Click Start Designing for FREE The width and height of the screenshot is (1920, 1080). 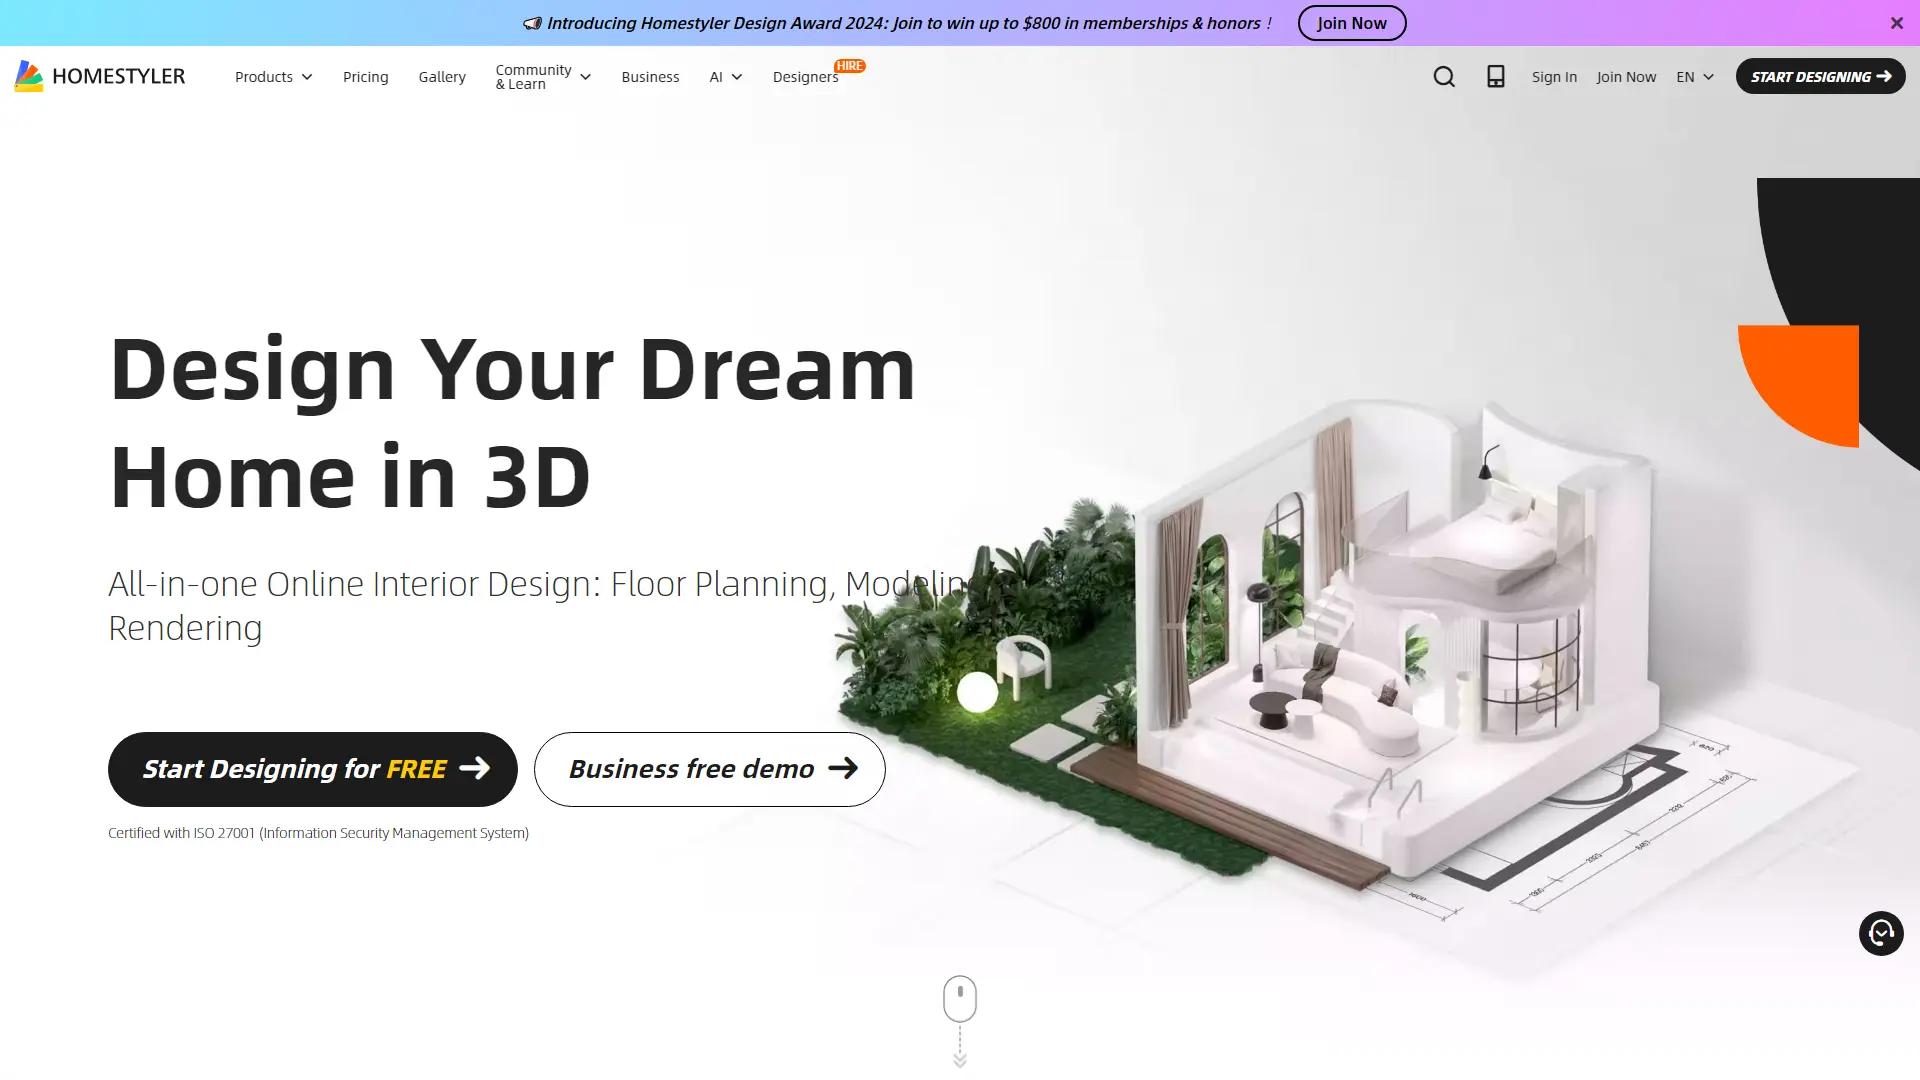311,769
